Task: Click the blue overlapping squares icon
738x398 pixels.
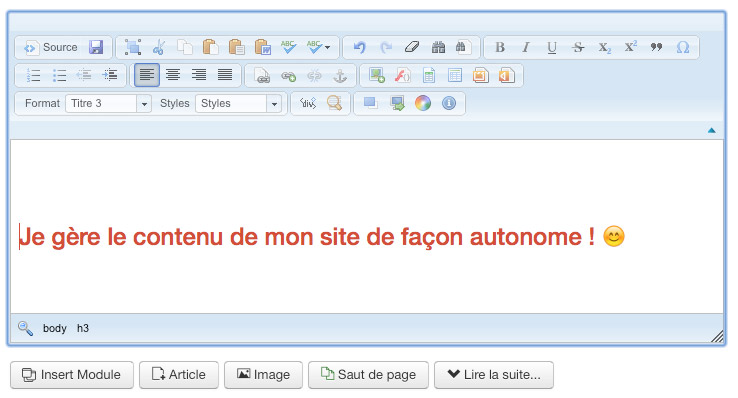Action: click(370, 103)
